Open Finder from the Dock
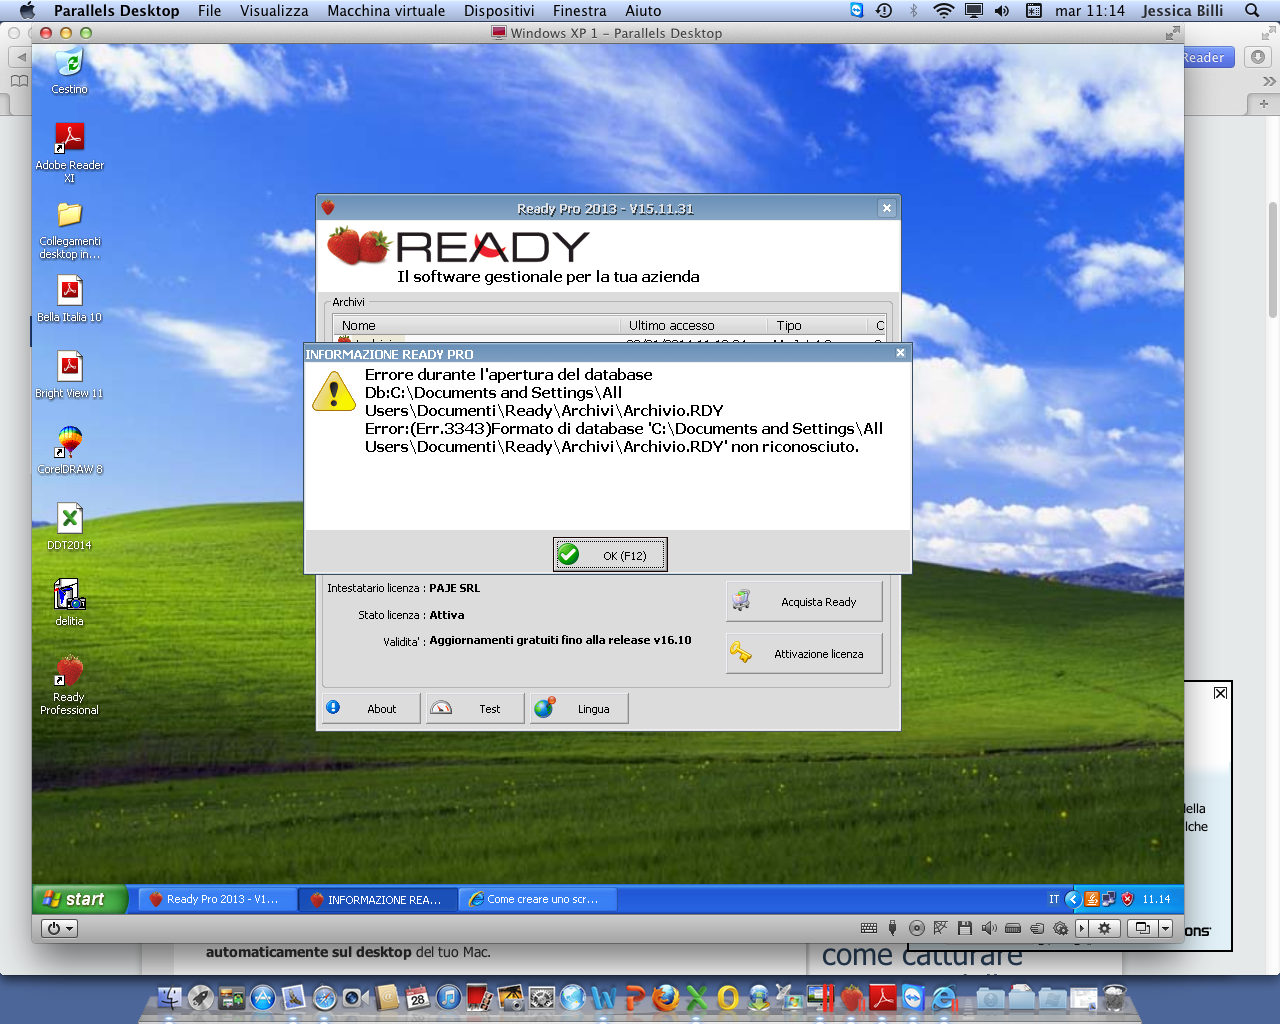 tap(171, 997)
